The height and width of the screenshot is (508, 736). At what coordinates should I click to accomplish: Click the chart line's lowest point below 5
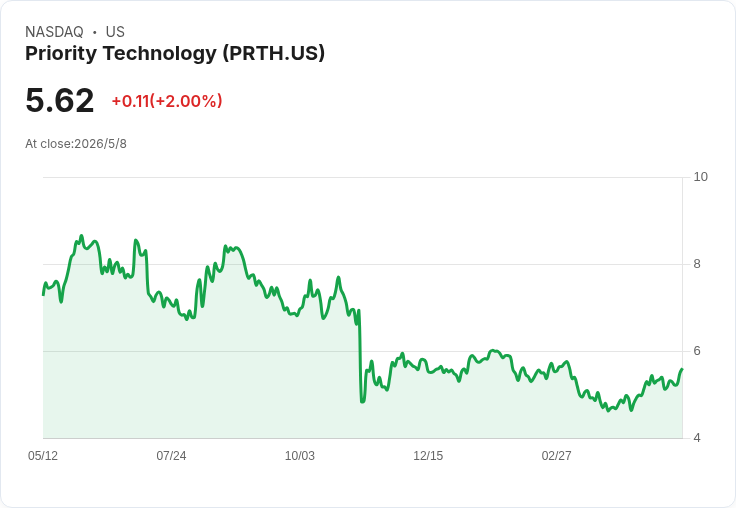(x=608, y=411)
